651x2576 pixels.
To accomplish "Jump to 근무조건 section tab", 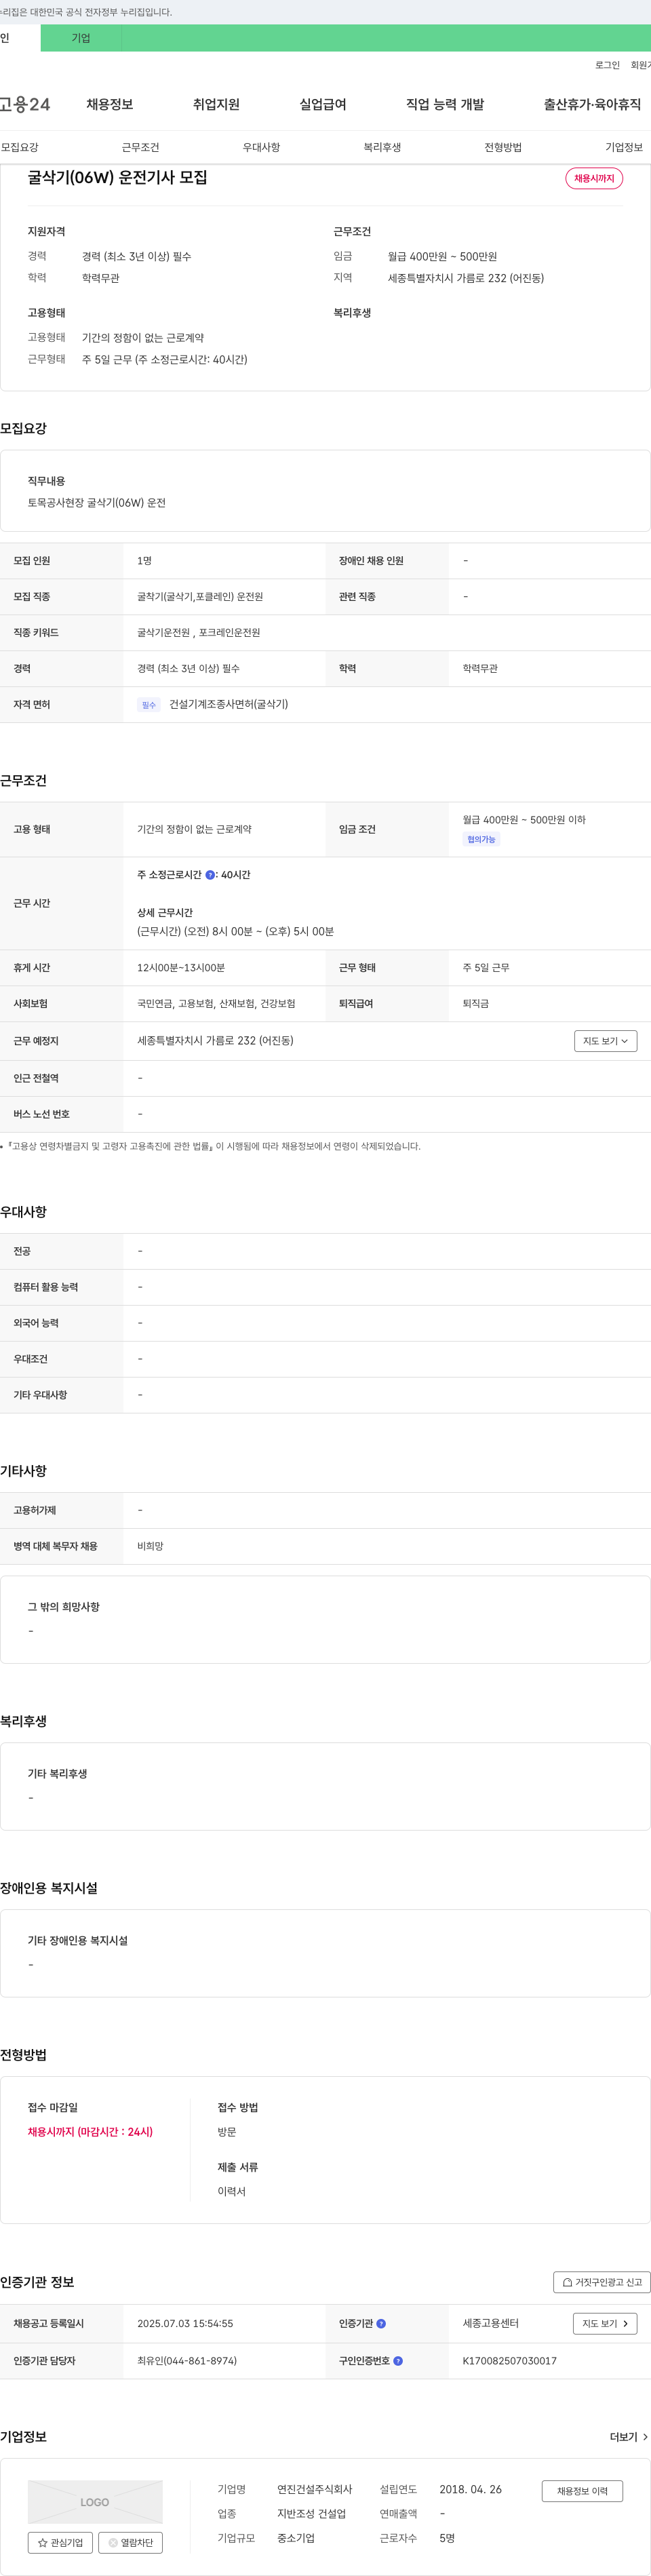I will [141, 147].
